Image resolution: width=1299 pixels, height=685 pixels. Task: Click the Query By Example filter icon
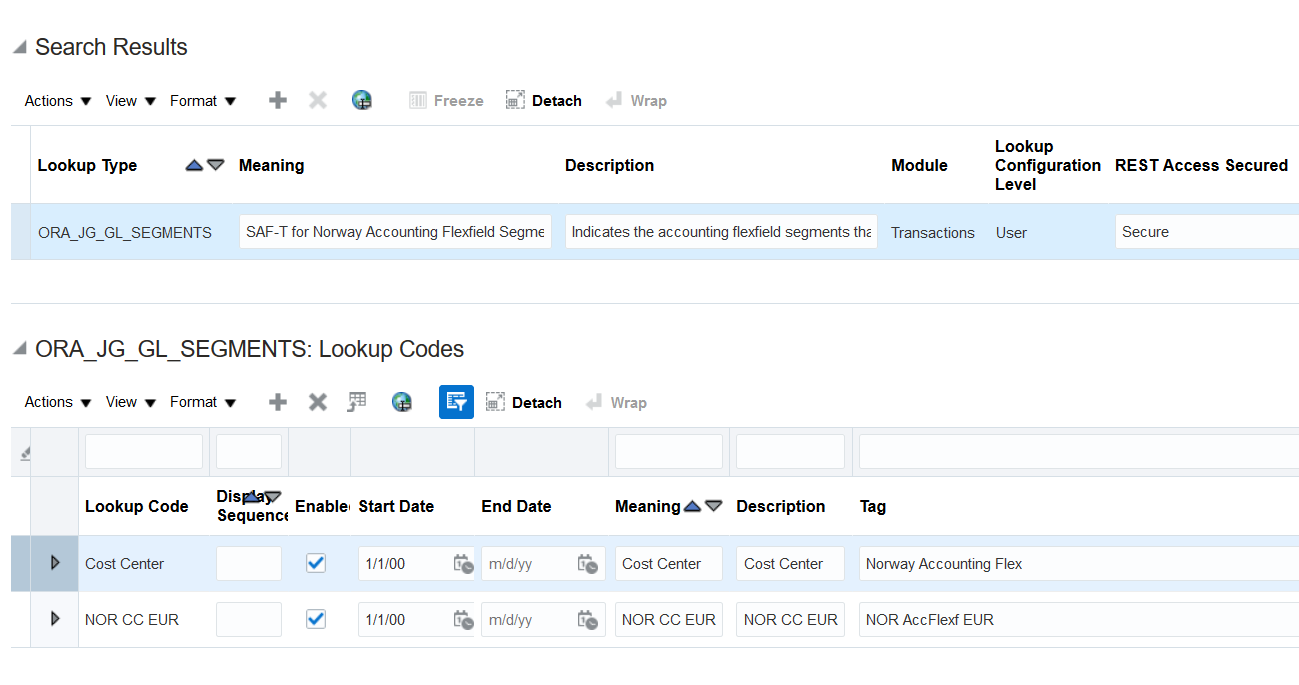(456, 402)
